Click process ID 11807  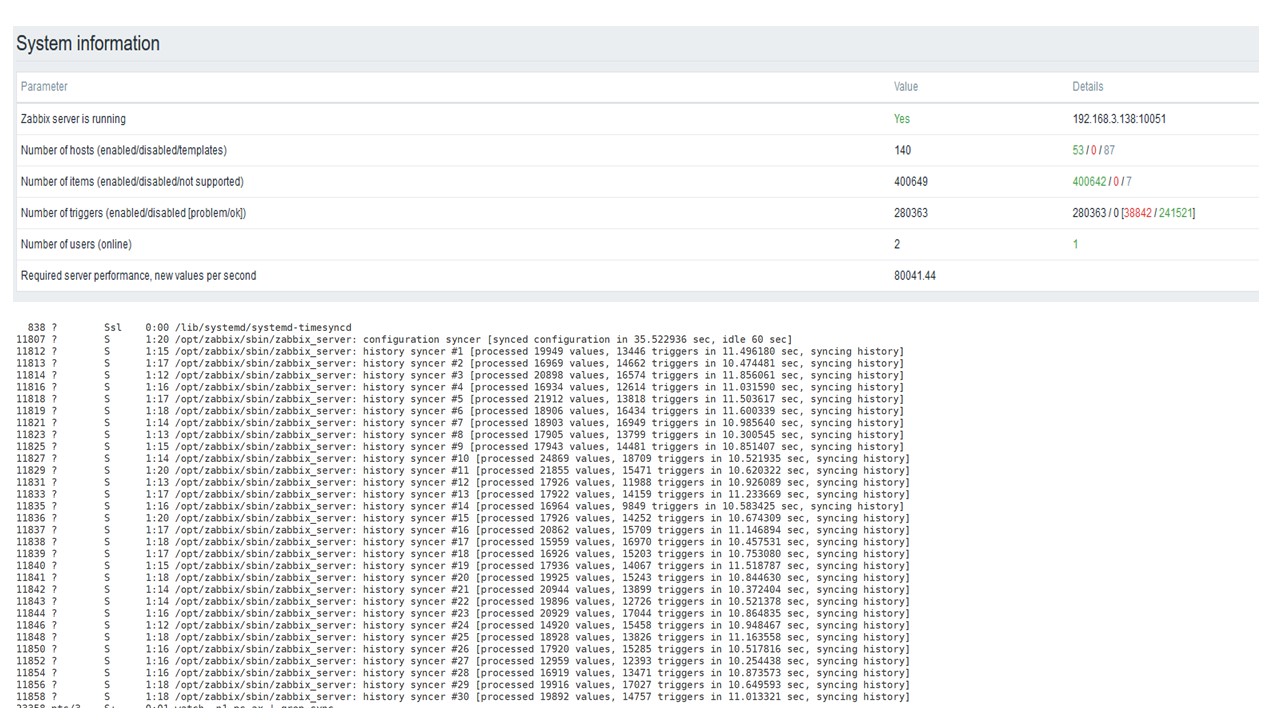[x=31, y=340]
